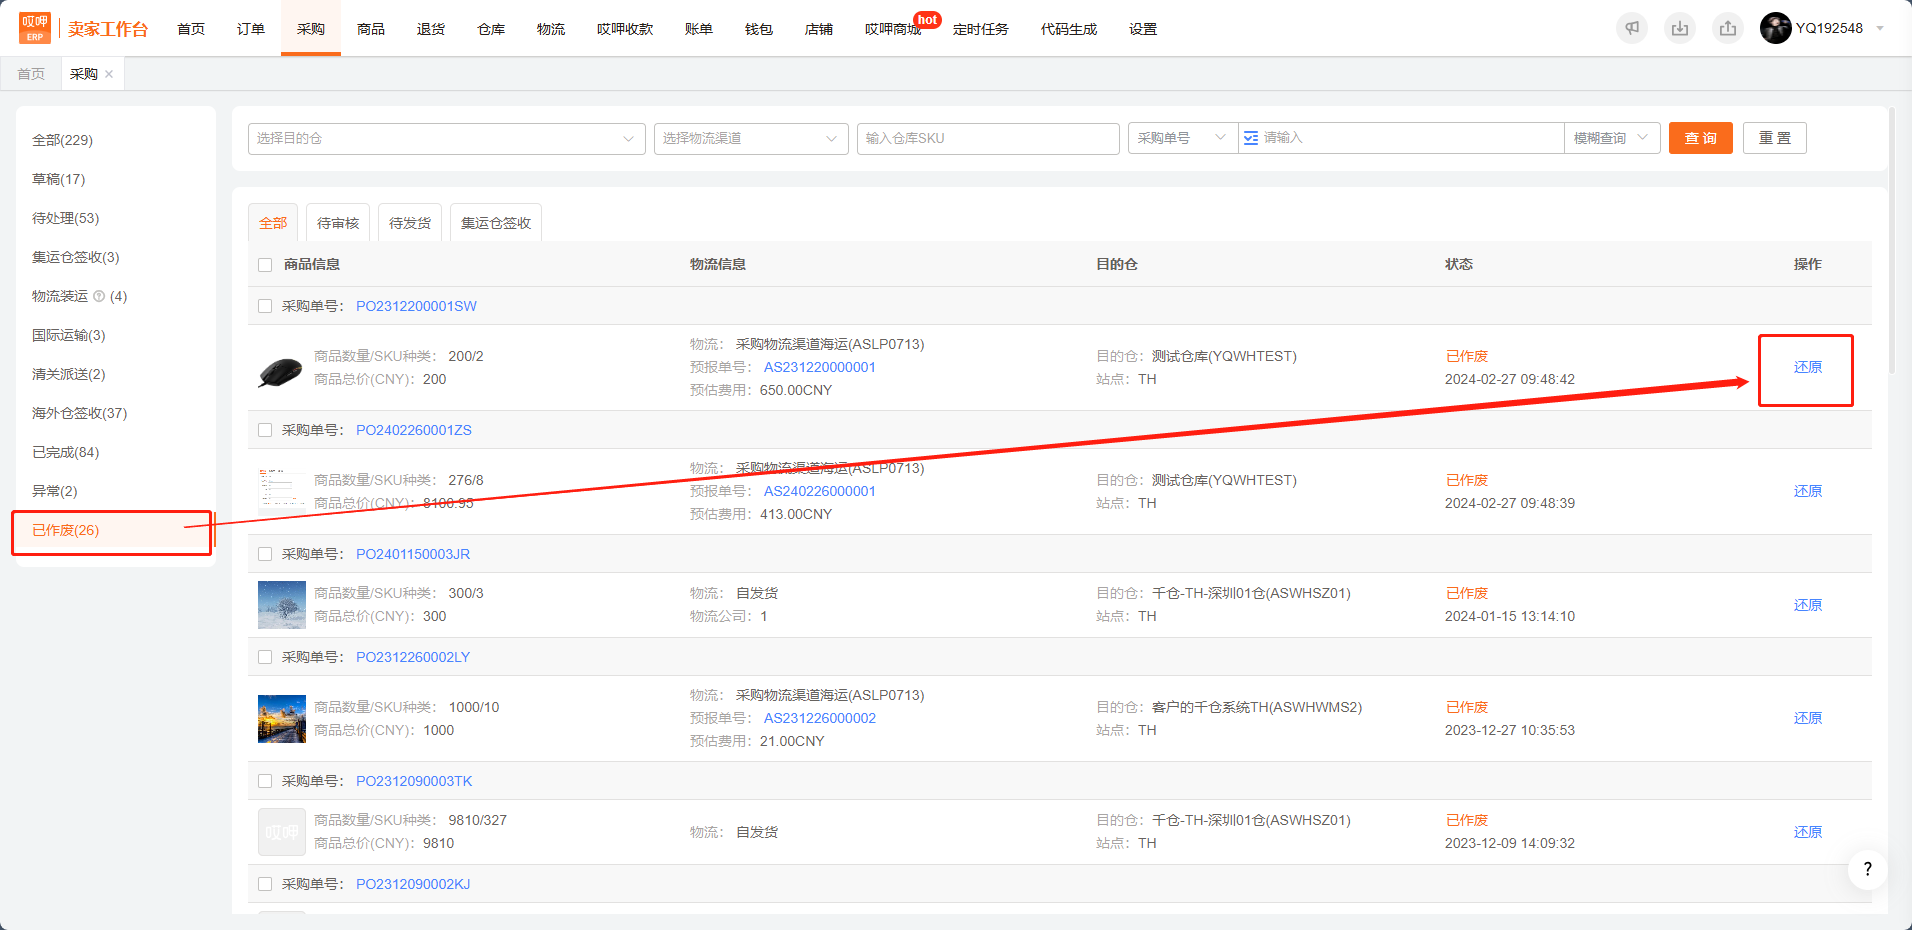Open the floating question mark help button
Screen dimensions: 1912x930
(1867, 869)
